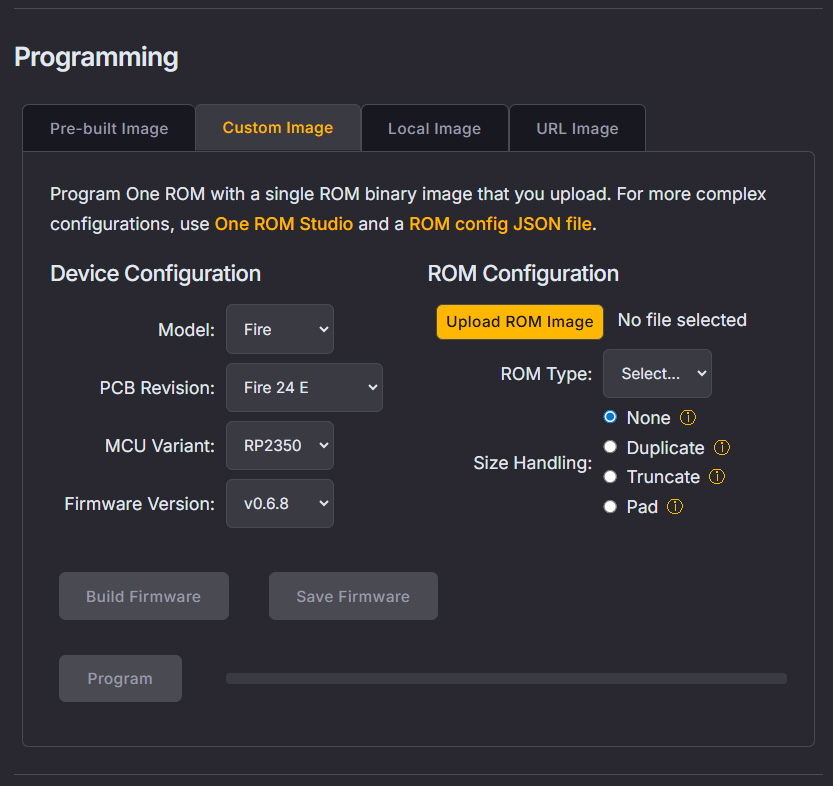This screenshot has height=786, width=833.
Task: Expand the PCB Revision dropdown
Action: [304, 387]
